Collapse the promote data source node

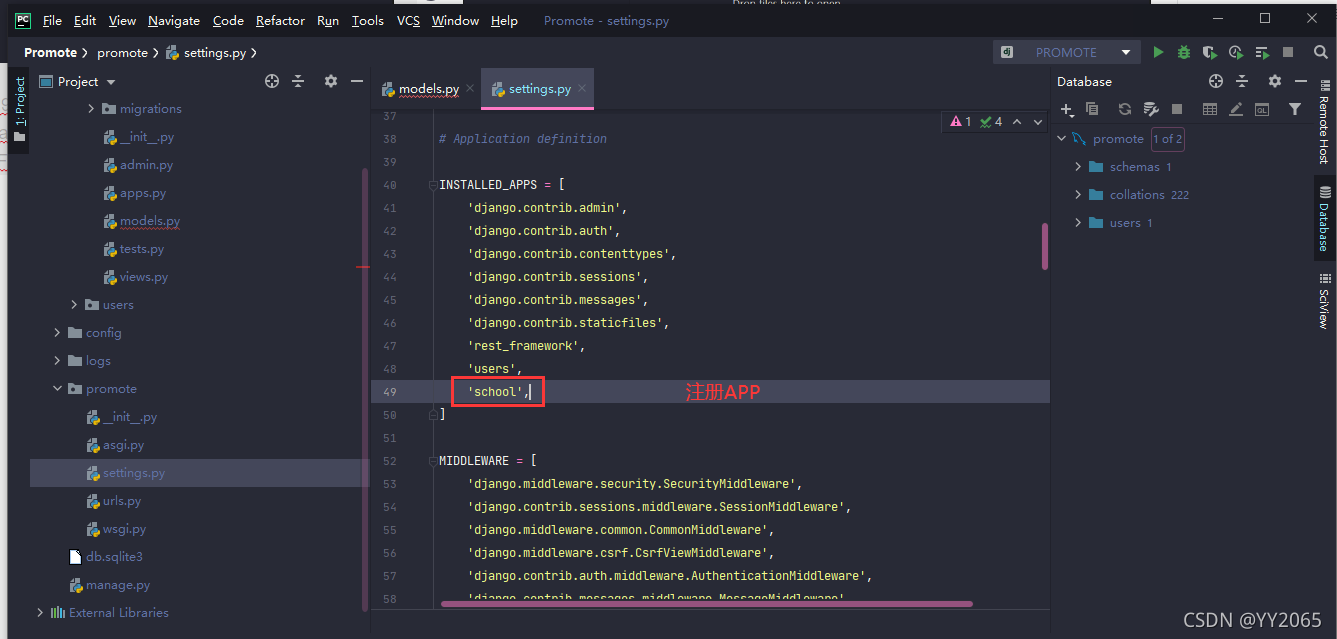point(1061,139)
